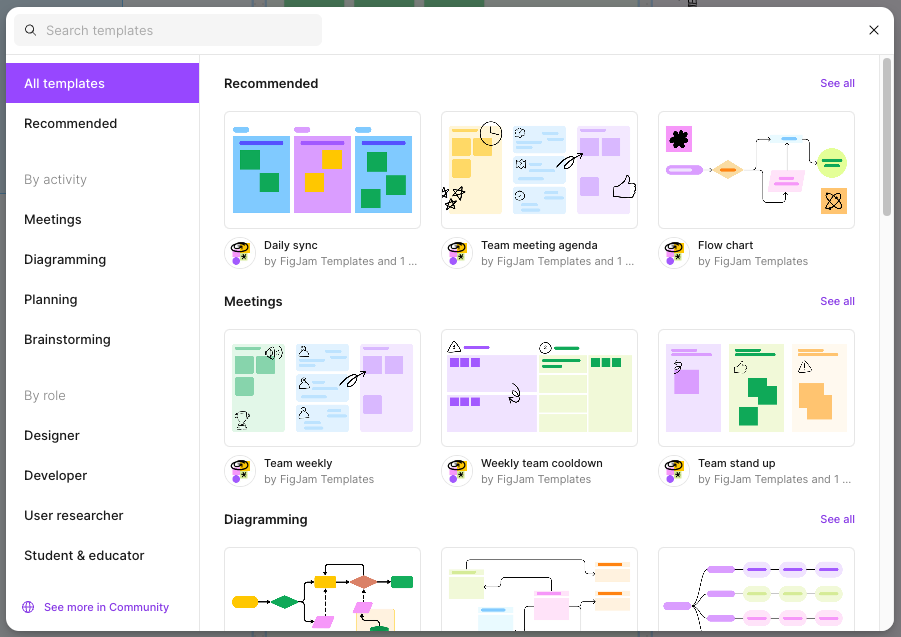Click the Recommended section heading

click(x=271, y=83)
